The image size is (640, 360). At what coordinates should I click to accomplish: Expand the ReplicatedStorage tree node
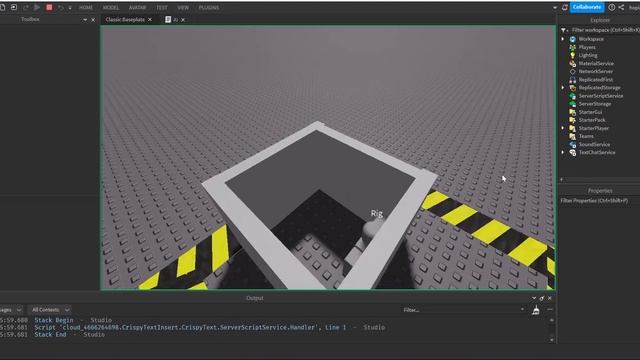(x=563, y=88)
